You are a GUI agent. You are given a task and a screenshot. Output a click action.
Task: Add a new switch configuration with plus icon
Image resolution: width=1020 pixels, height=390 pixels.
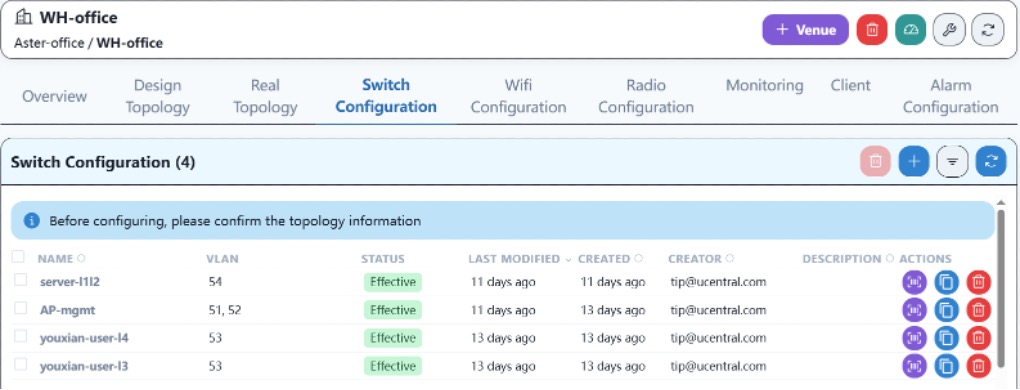tap(914, 161)
